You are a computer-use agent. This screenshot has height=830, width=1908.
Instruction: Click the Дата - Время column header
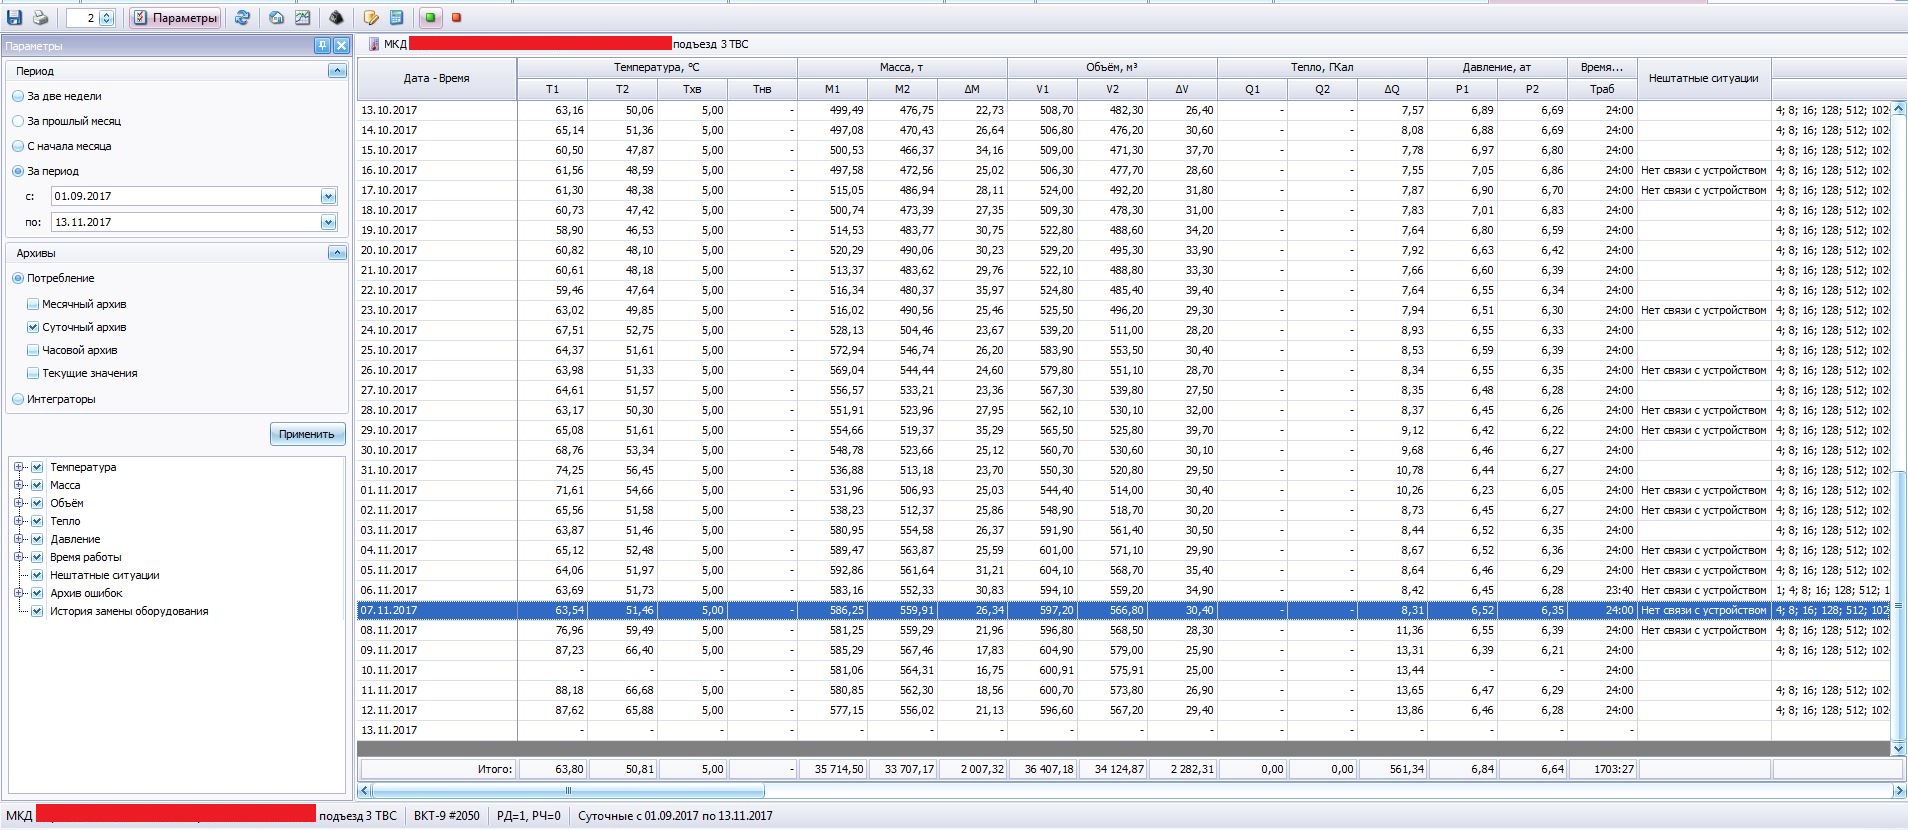coord(437,78)
